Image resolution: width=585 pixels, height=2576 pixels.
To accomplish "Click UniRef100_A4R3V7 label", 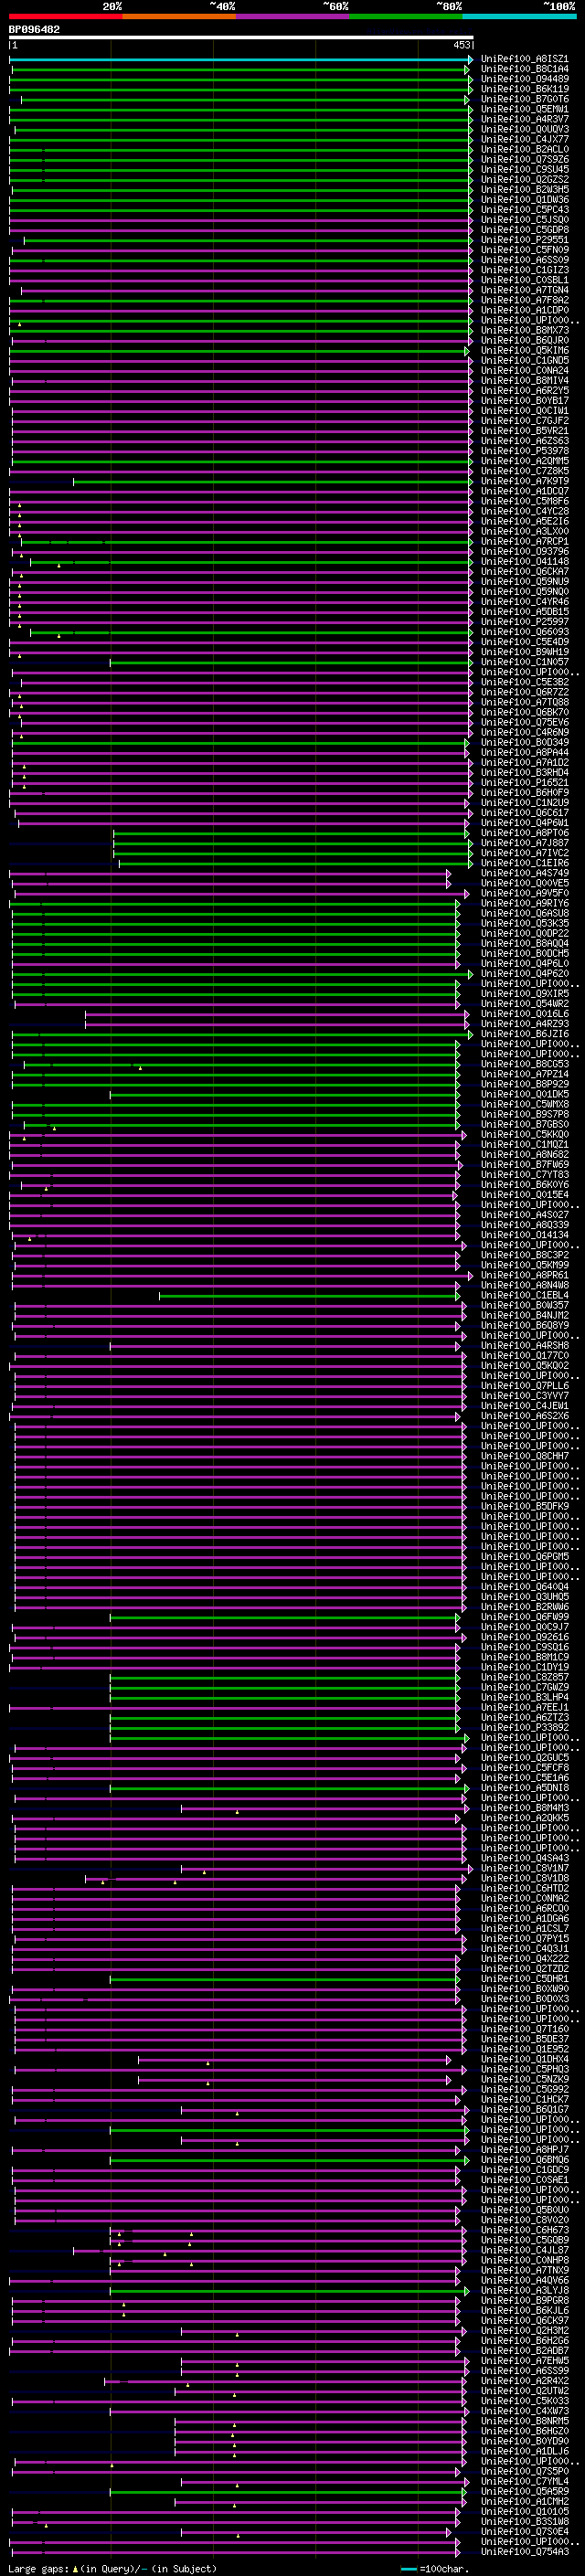I will point(524,119).
